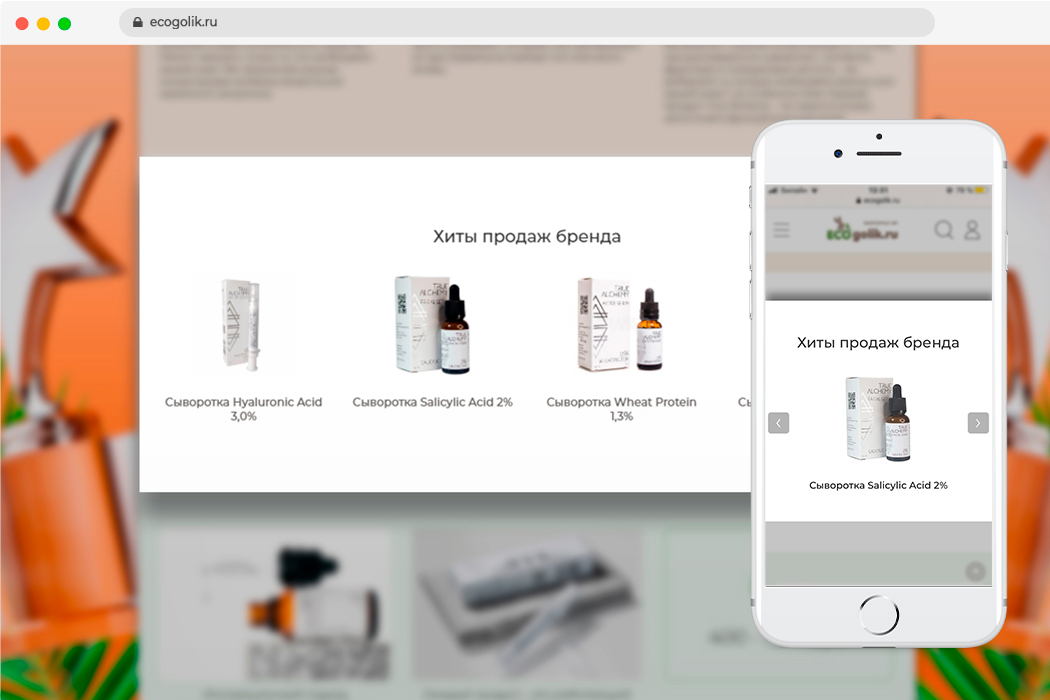This screenshot has width=1050, height=700.
Task: Click the green maximize window button
Action: click(x=64, y=23)
